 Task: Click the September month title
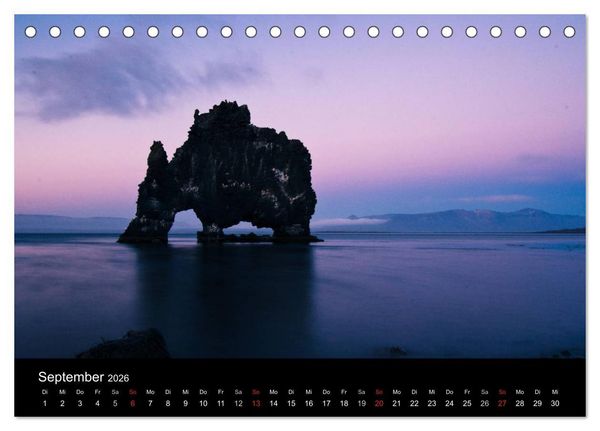coord(71,377)
